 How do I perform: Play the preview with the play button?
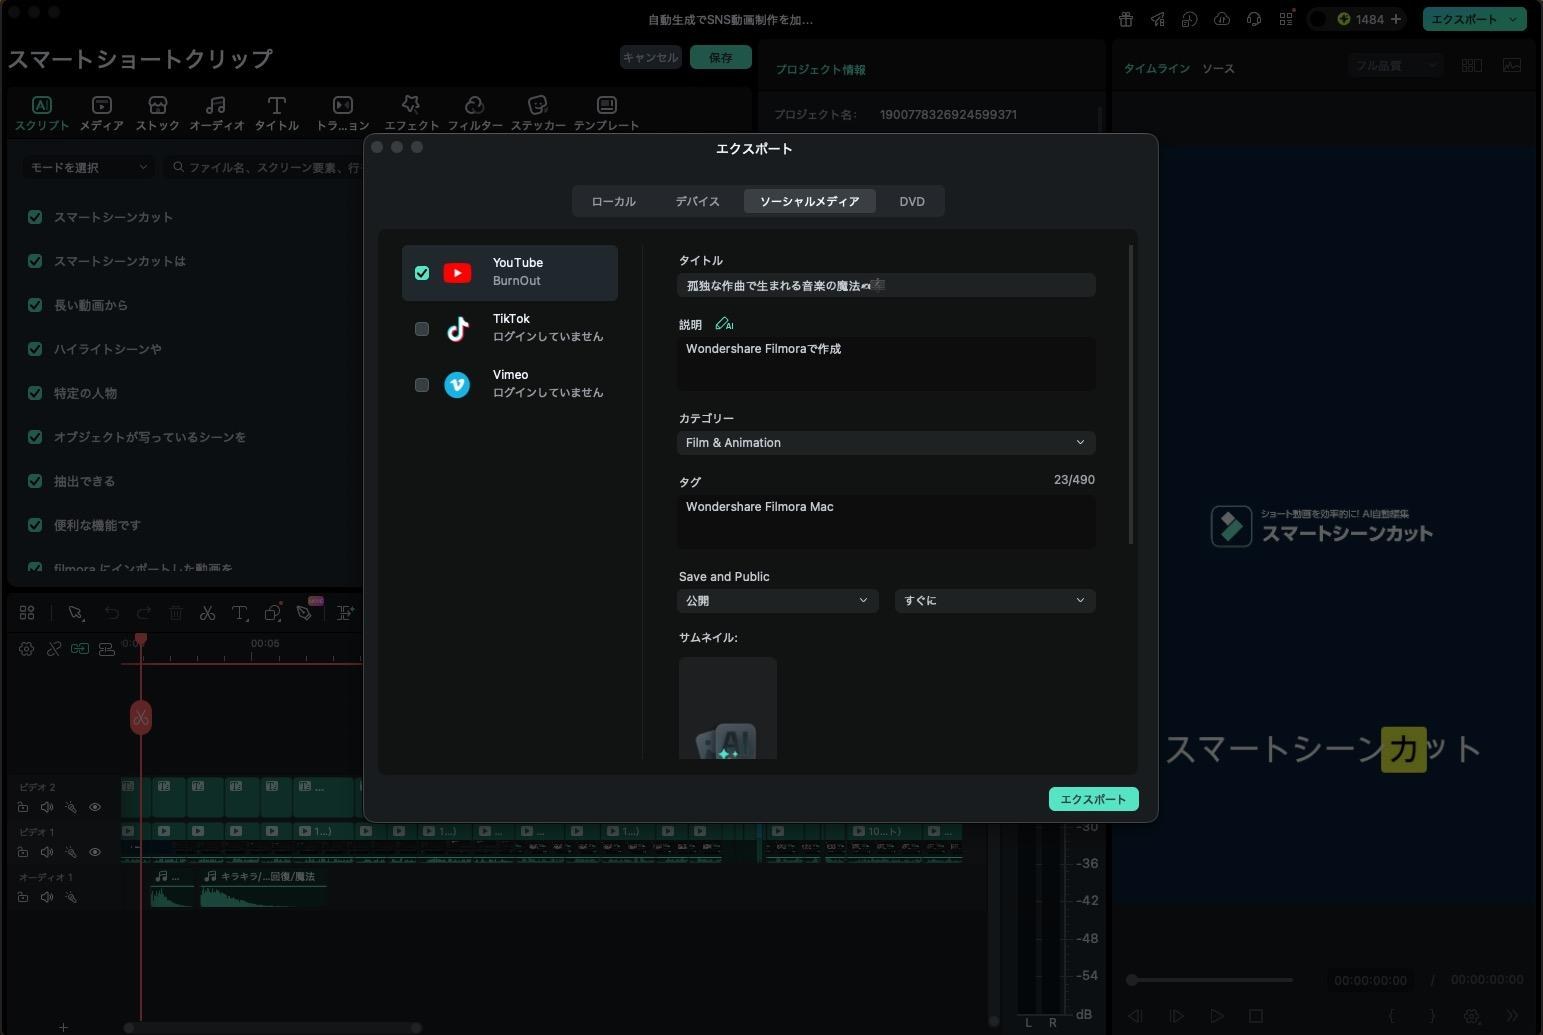pyautogui.click(x=1216, y=1016)
